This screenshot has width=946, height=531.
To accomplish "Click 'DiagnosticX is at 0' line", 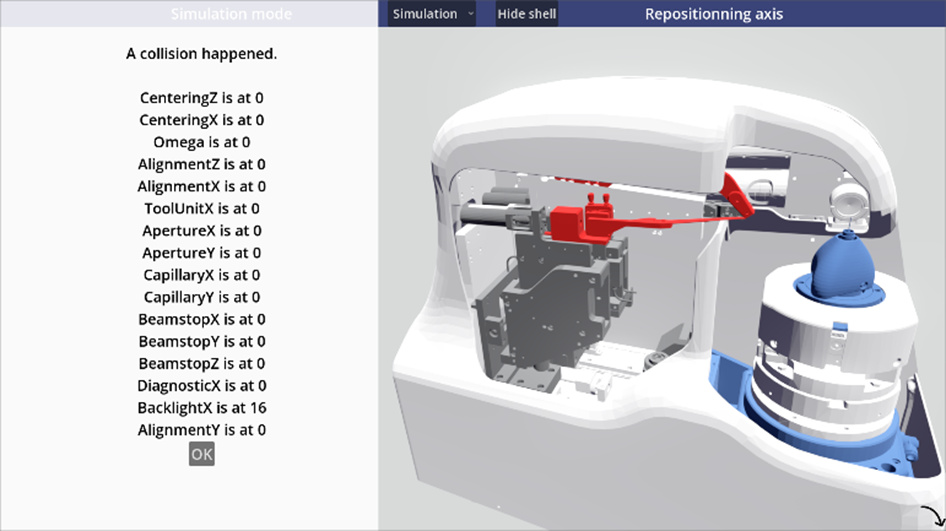I will (x=202, y=386).
